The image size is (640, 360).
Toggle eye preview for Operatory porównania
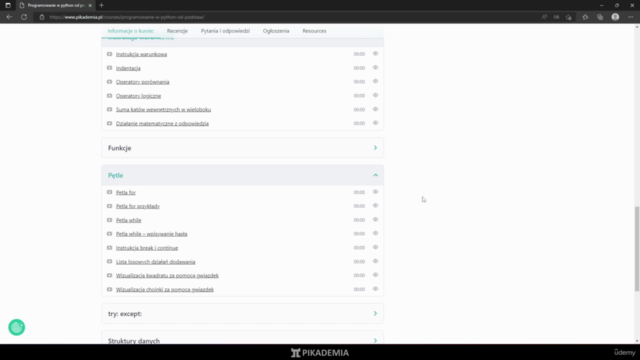pos(375,81)
